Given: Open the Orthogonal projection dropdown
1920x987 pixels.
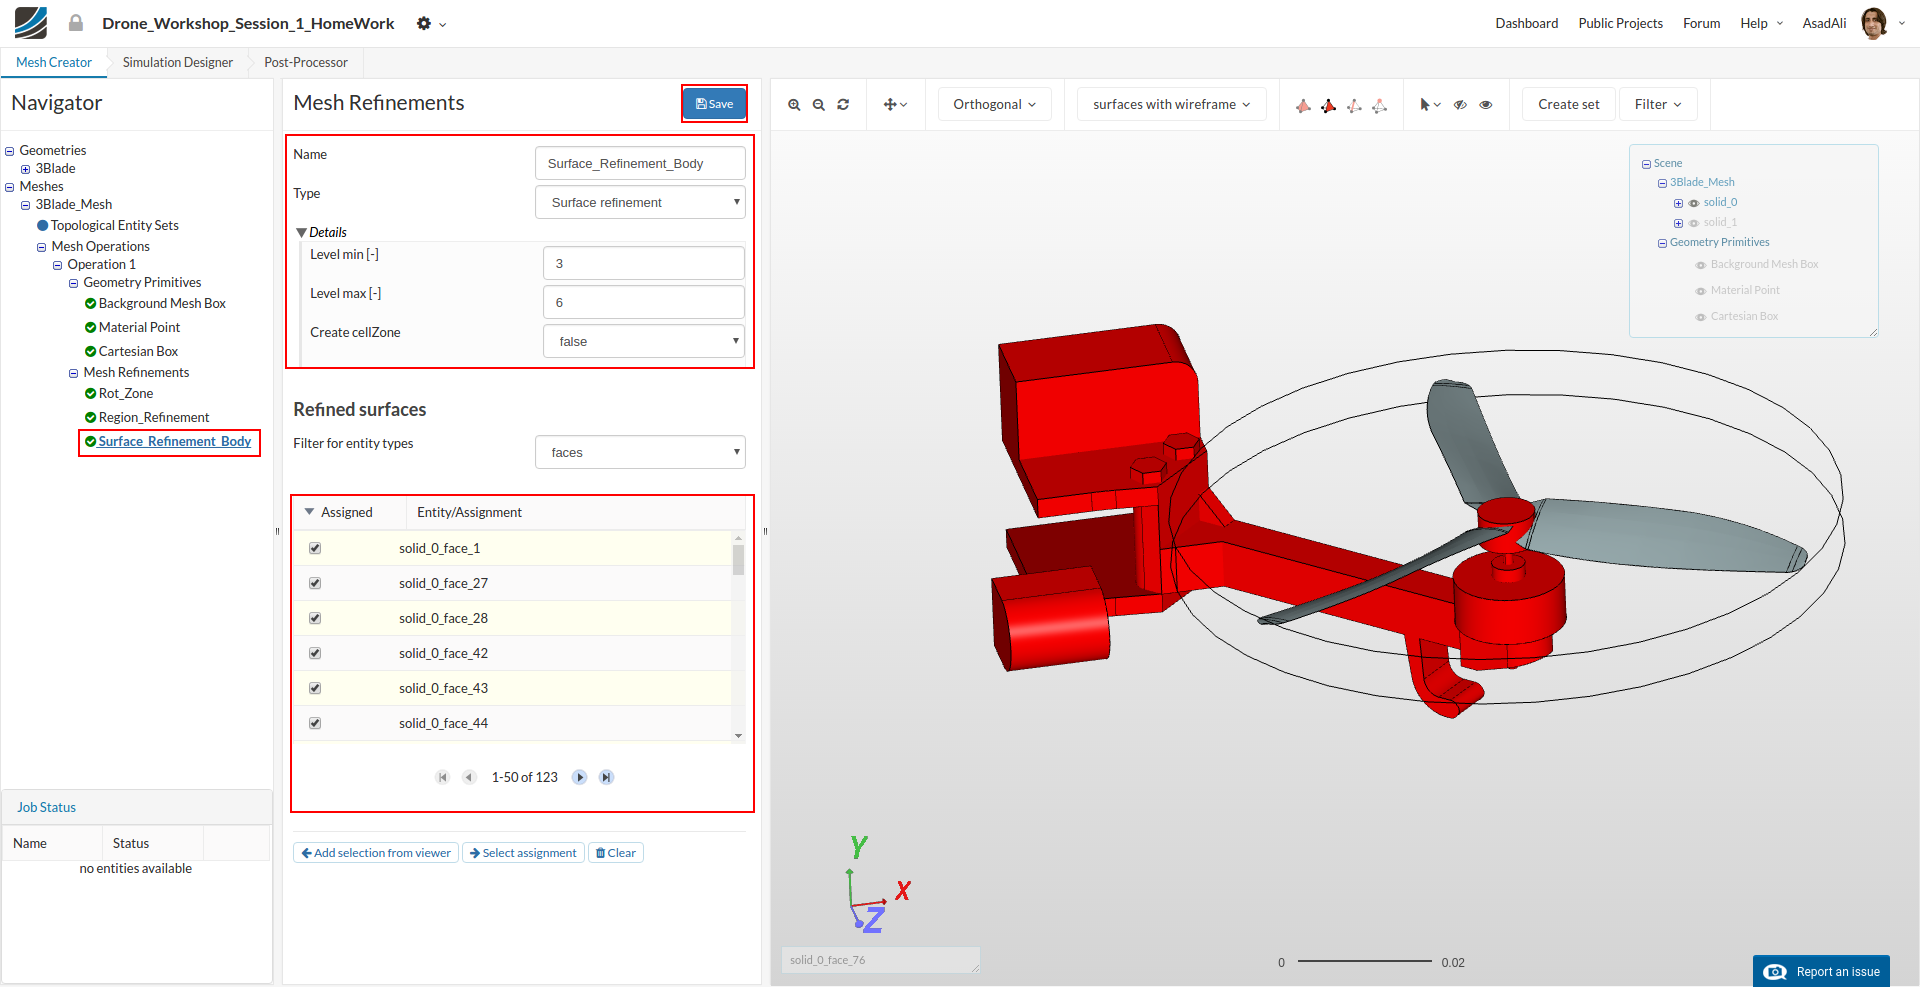Looking at the screenshot, I should tap(994, 104).
